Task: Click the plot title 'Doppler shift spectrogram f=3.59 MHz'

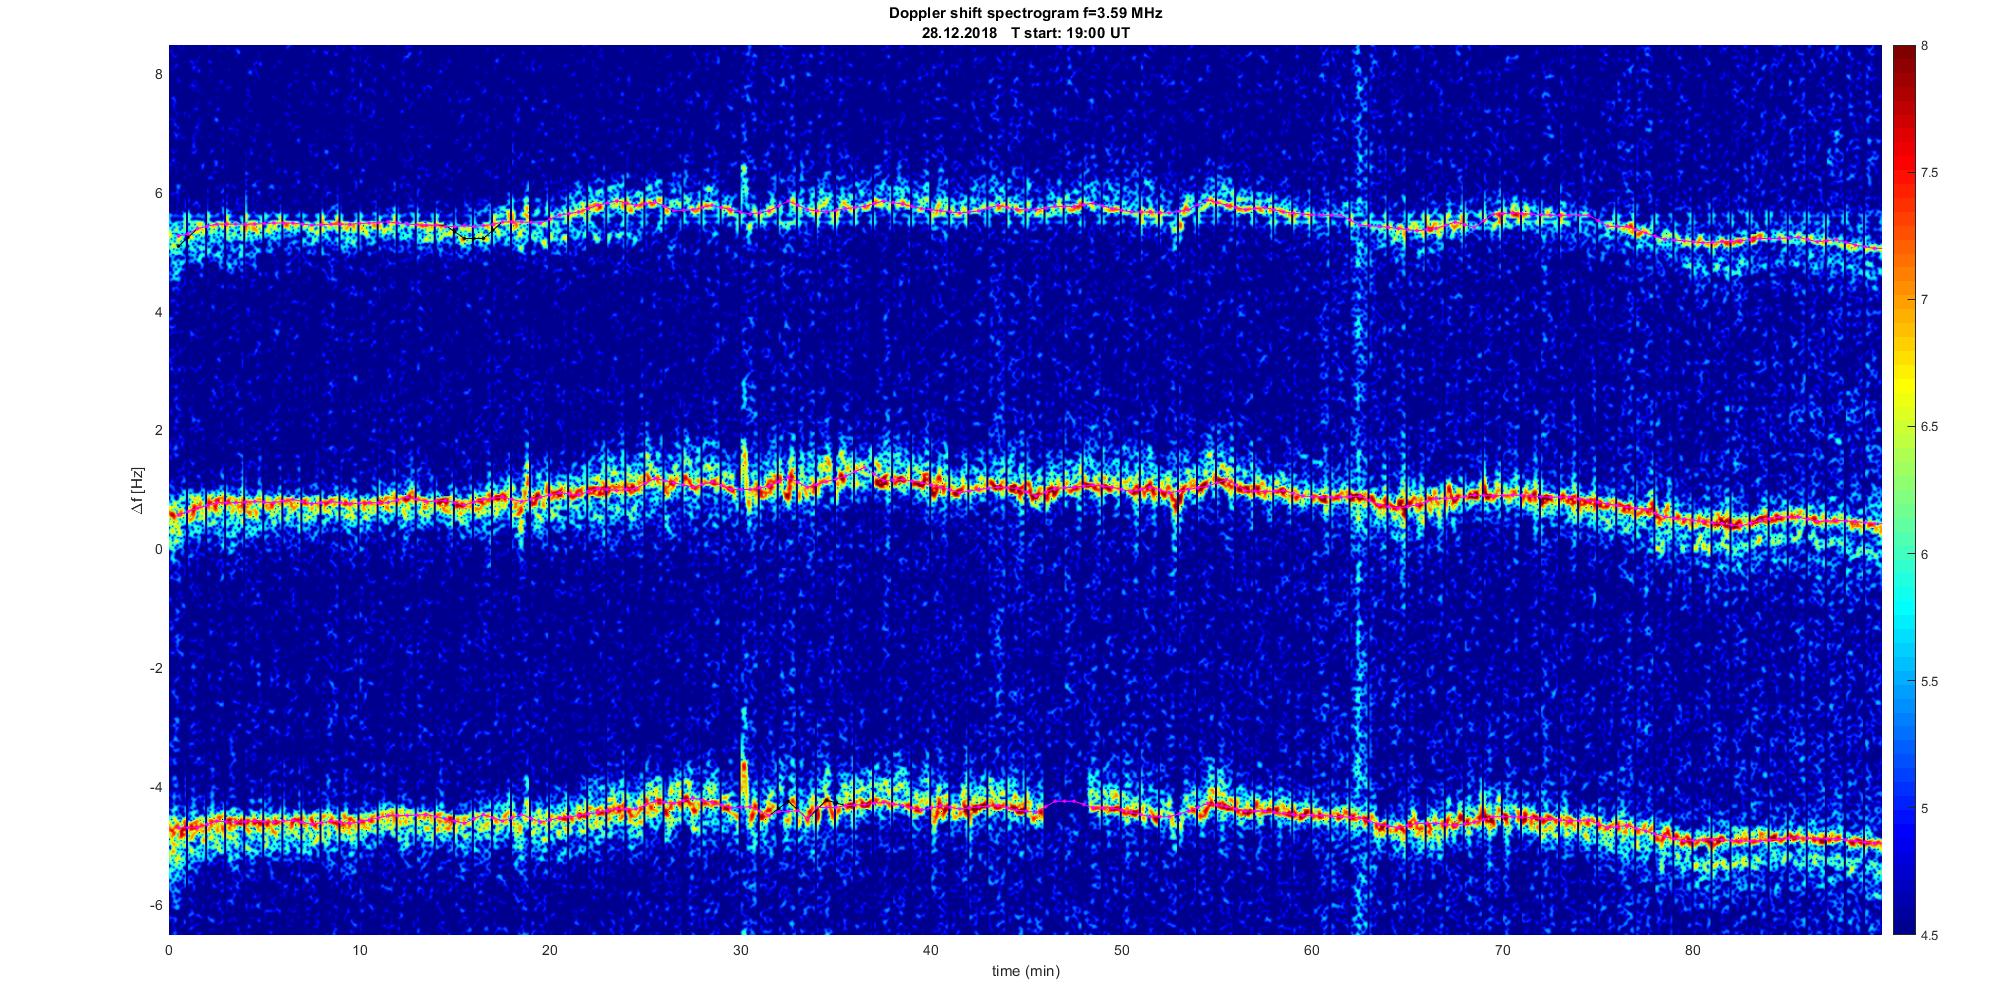Action: tap(1025, 14)
